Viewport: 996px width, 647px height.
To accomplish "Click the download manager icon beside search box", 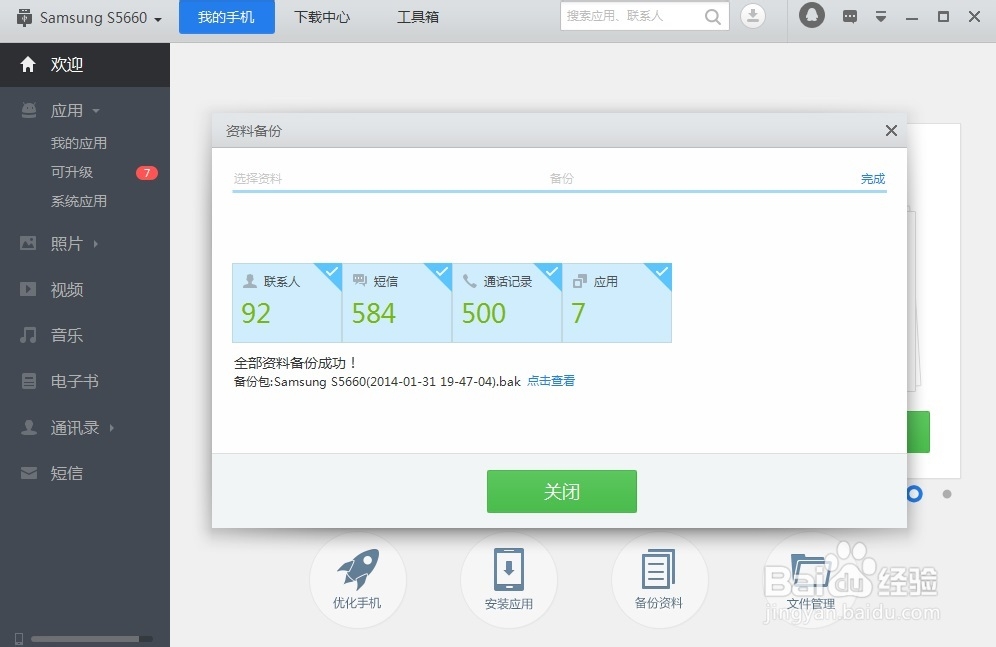I will coord(753,16).
